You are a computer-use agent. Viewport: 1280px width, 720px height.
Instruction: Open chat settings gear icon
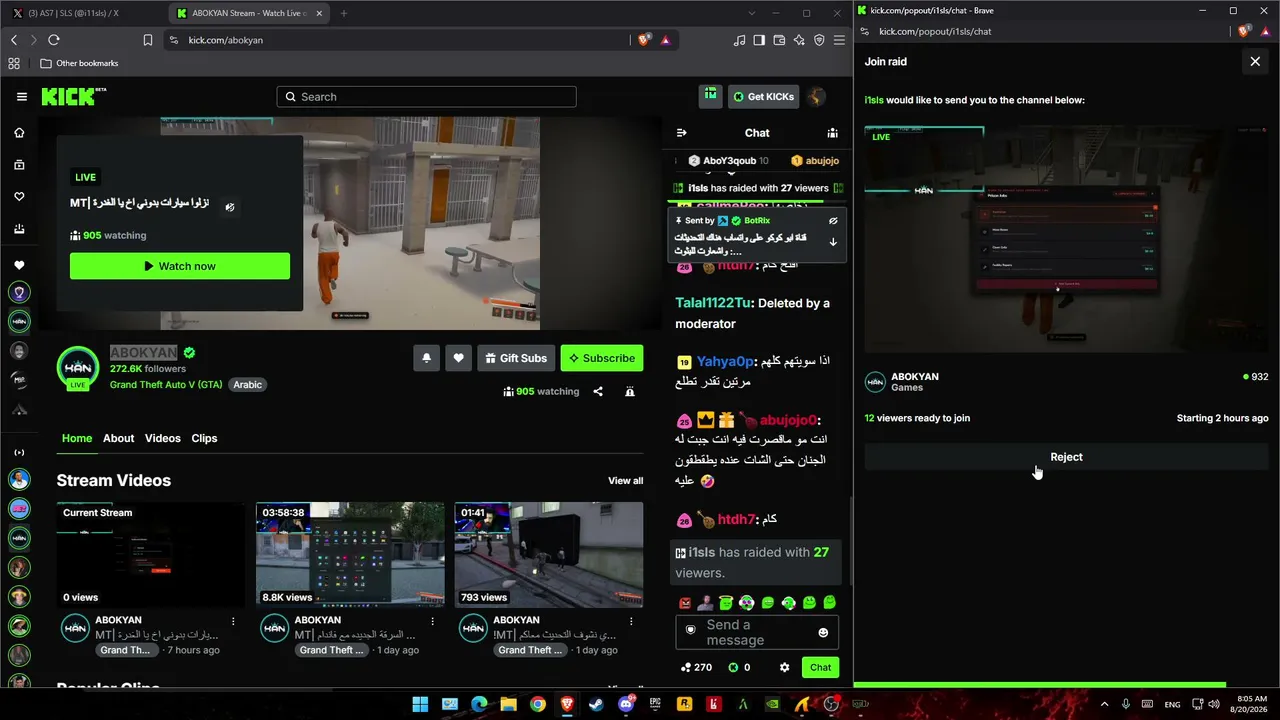pyautogui.click(x=785, y=667)
